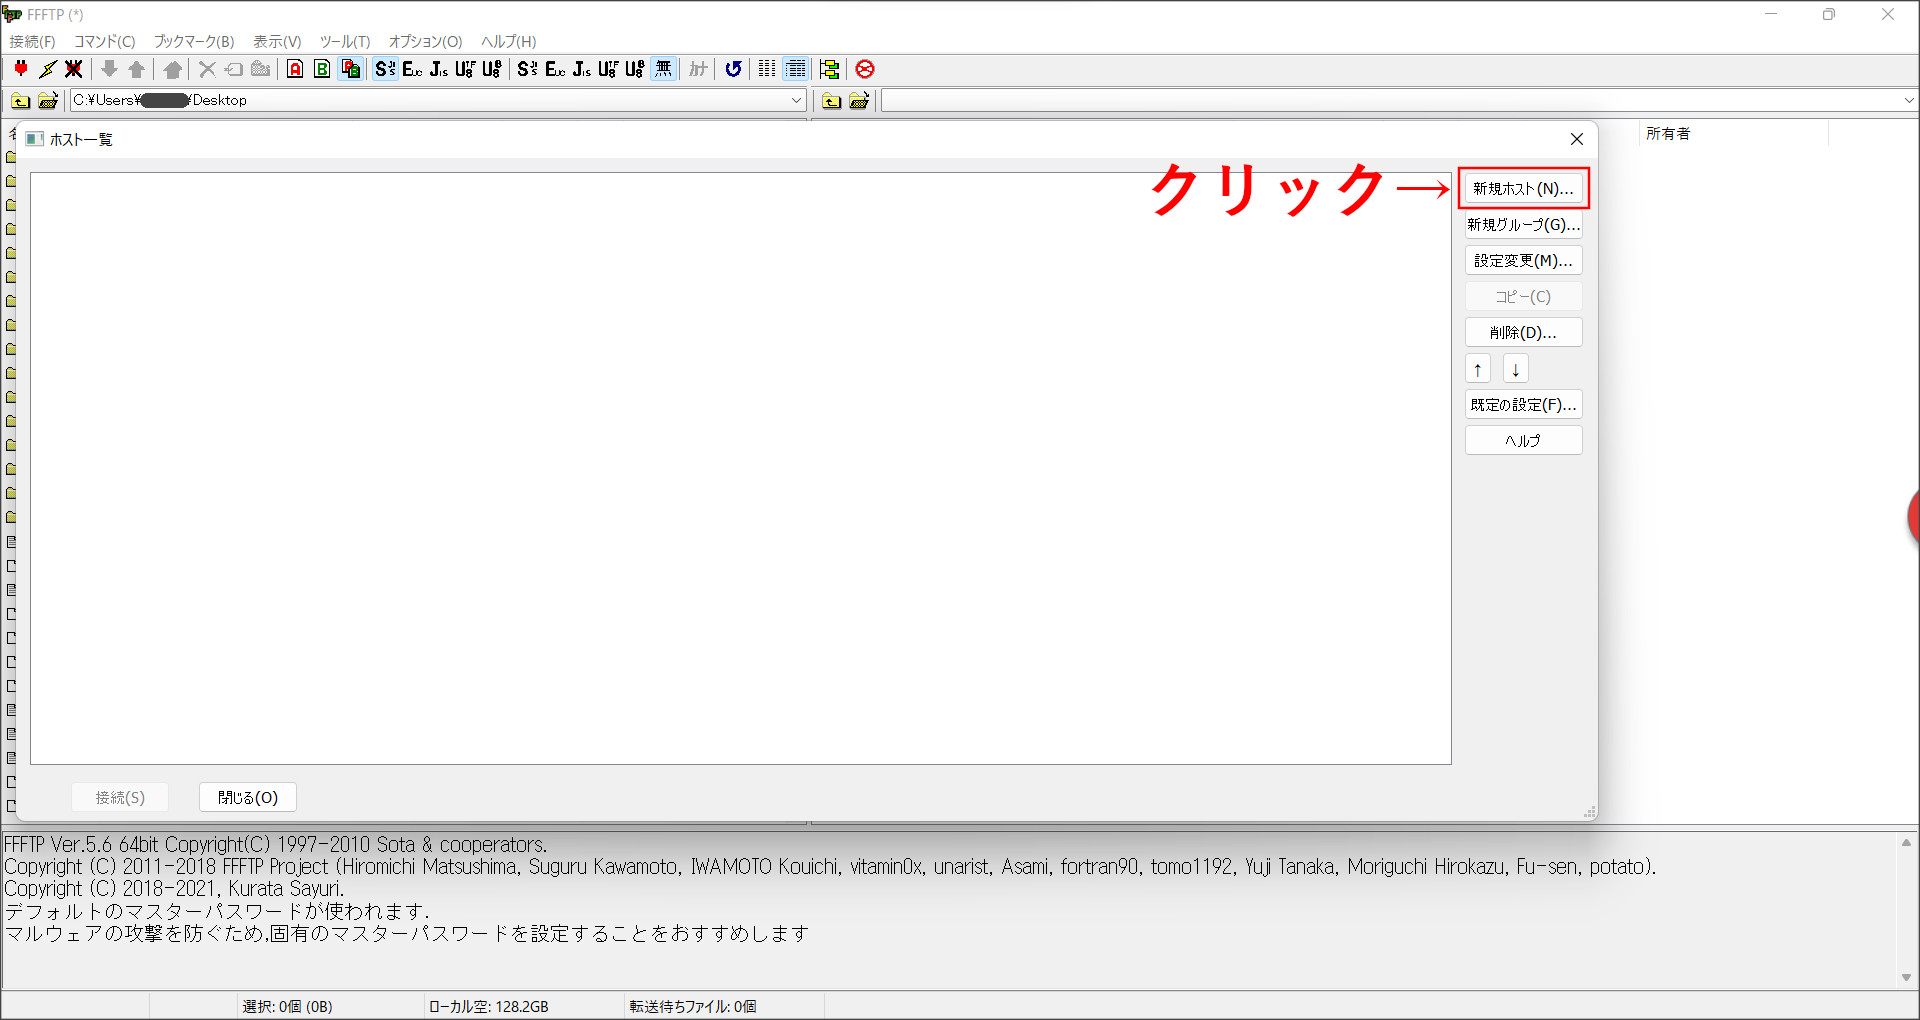
Task: Expand the remote directory path dropdown
Action: pos(1909,100)
